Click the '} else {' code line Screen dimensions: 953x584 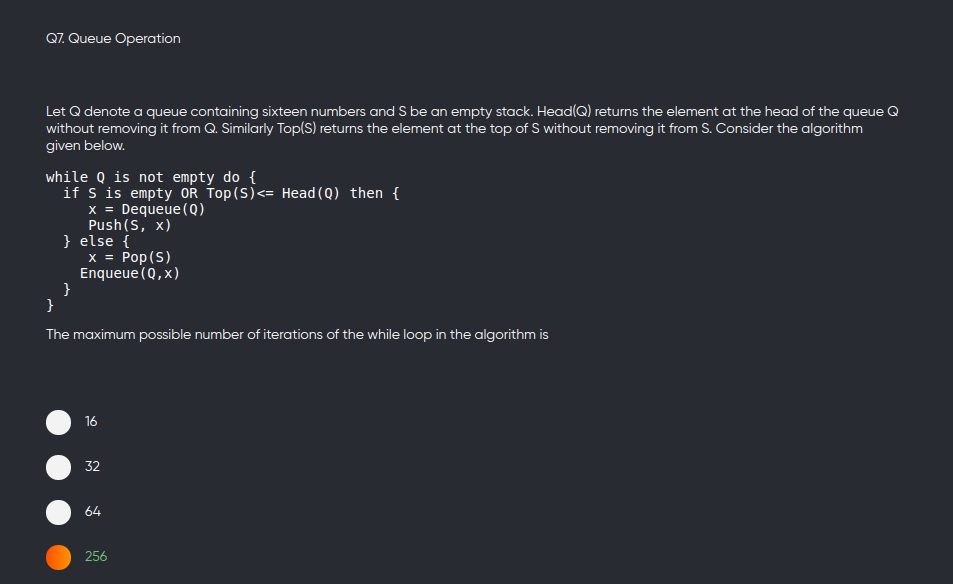(x=96, y=241)
